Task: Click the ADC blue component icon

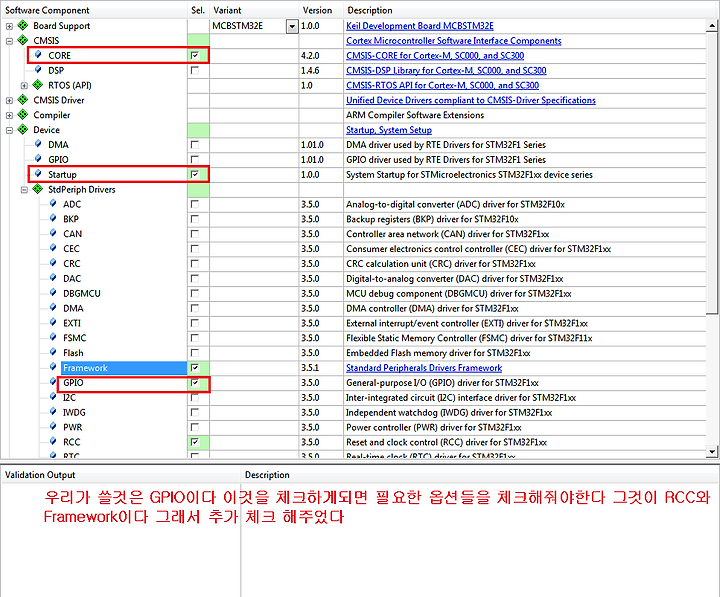Action: coord(53,203)
